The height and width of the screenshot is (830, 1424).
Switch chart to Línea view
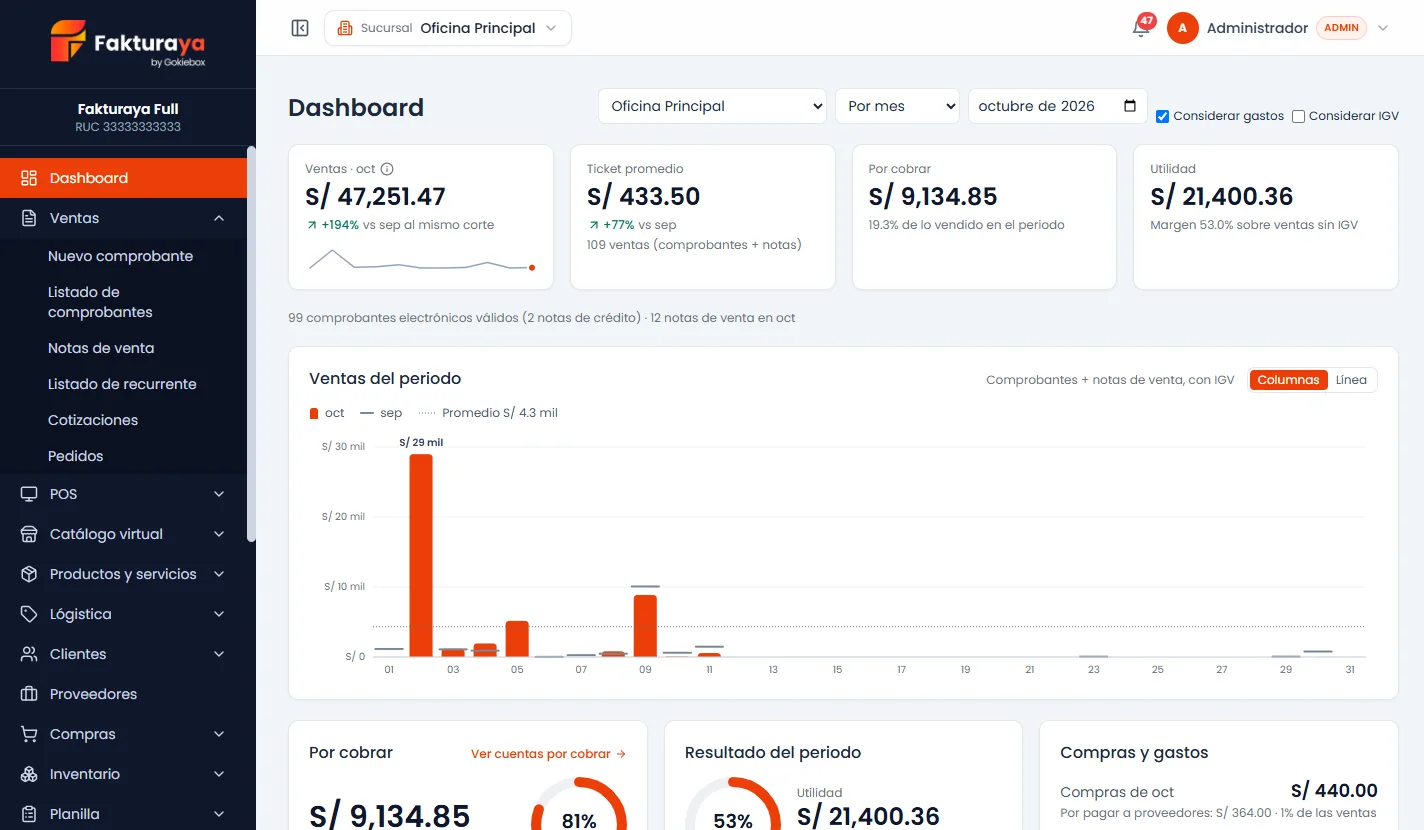(1351, 380)
